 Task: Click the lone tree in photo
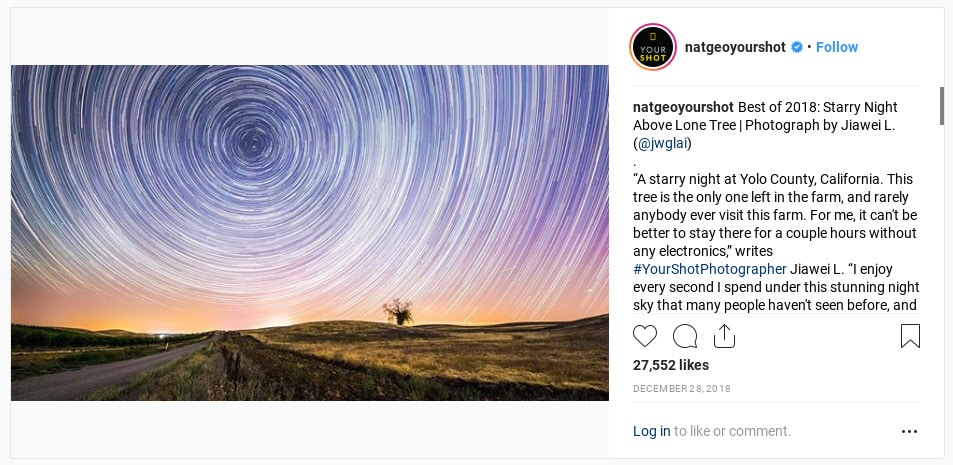click(x=398, y=312)
